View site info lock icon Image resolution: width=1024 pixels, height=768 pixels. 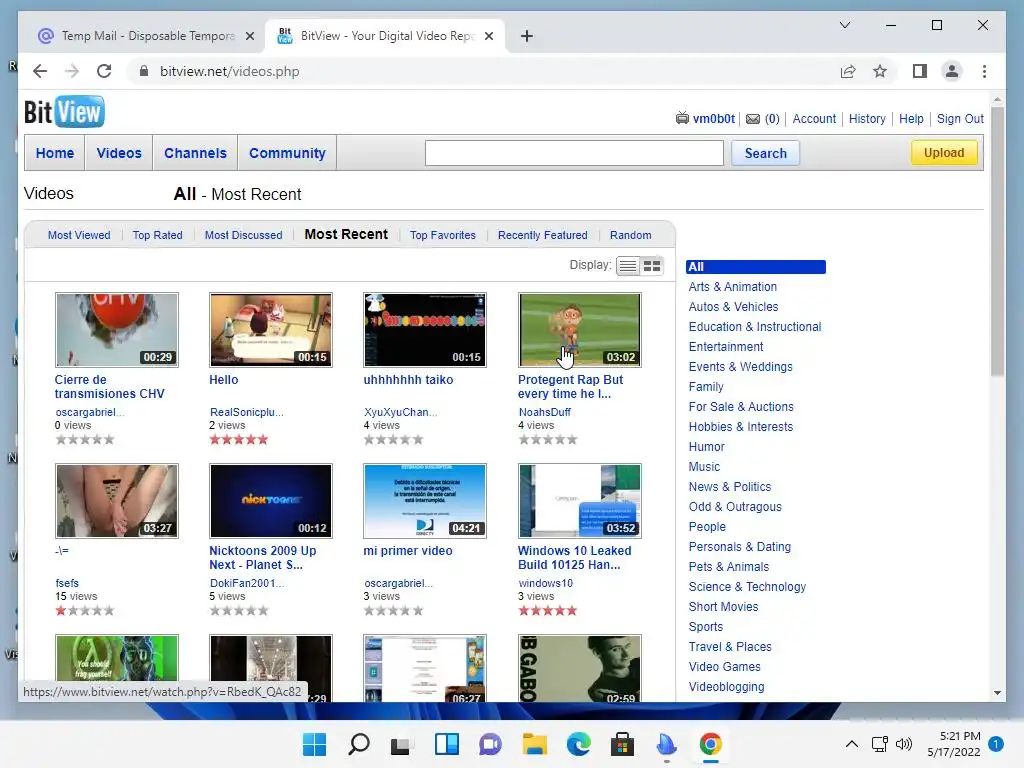click(144, 71)
